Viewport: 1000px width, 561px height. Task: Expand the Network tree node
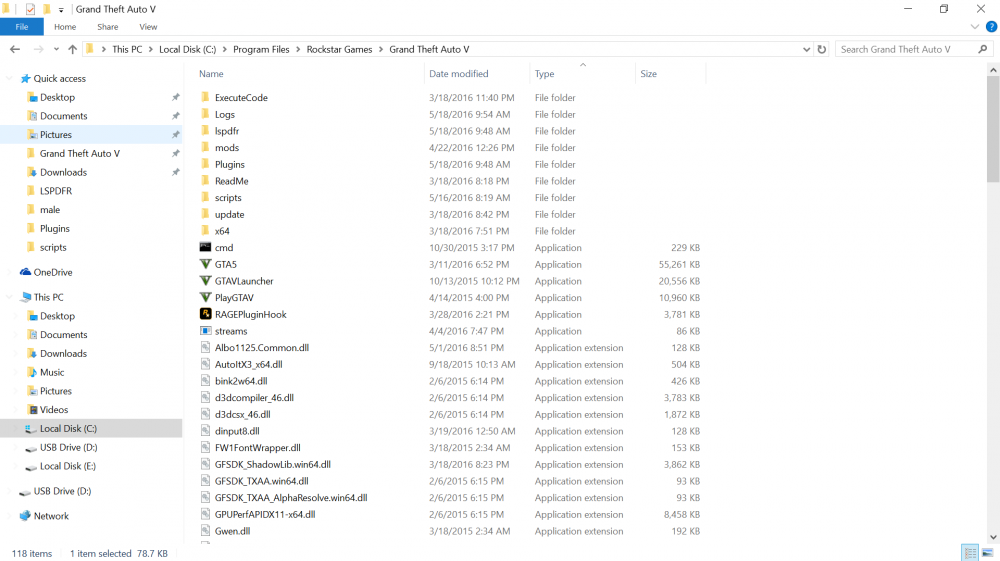[9, 516]
